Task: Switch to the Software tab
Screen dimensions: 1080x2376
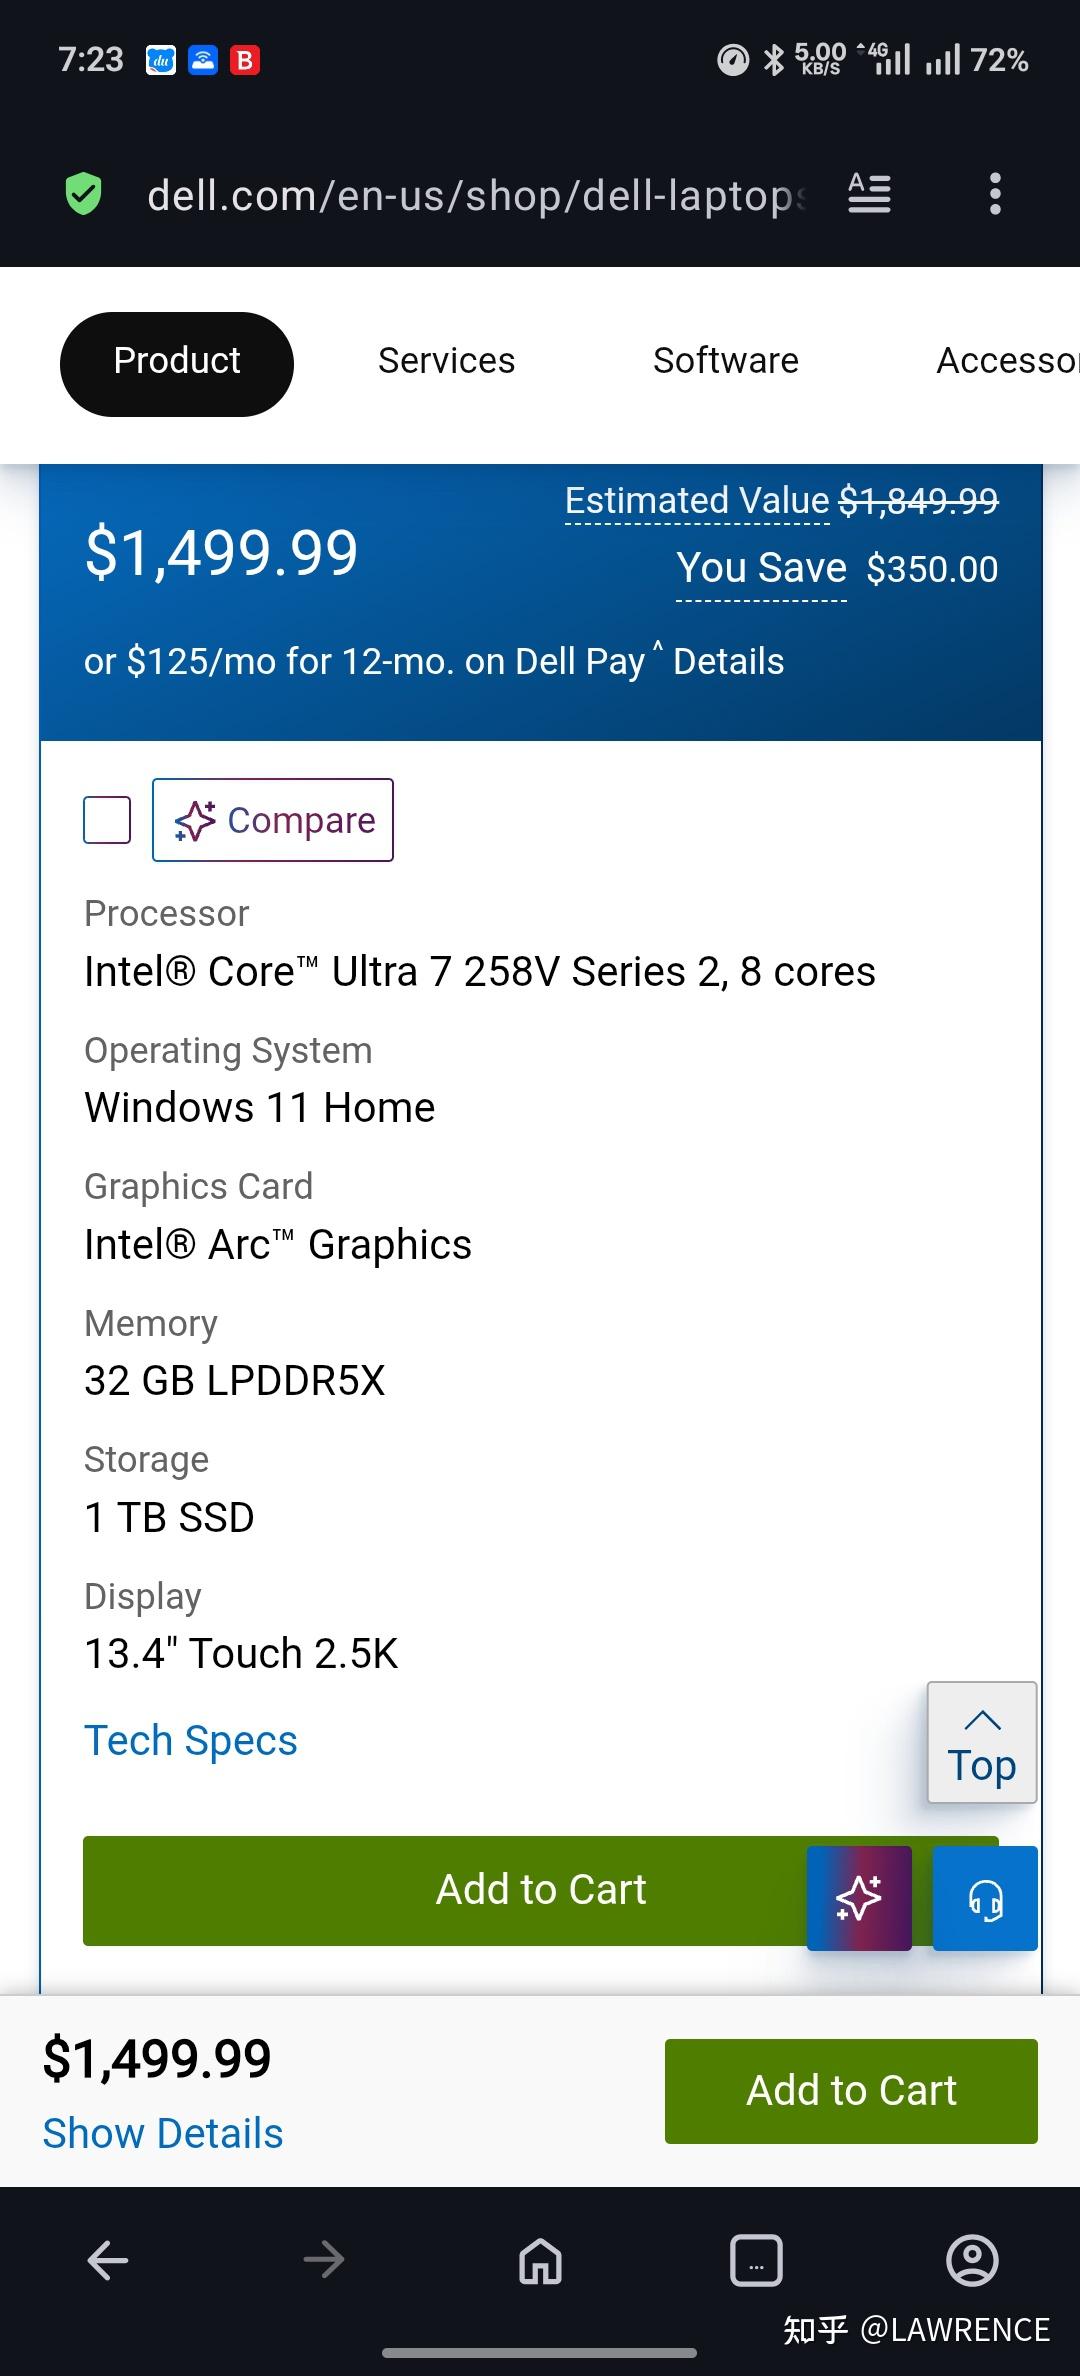Action: [725, 361]
